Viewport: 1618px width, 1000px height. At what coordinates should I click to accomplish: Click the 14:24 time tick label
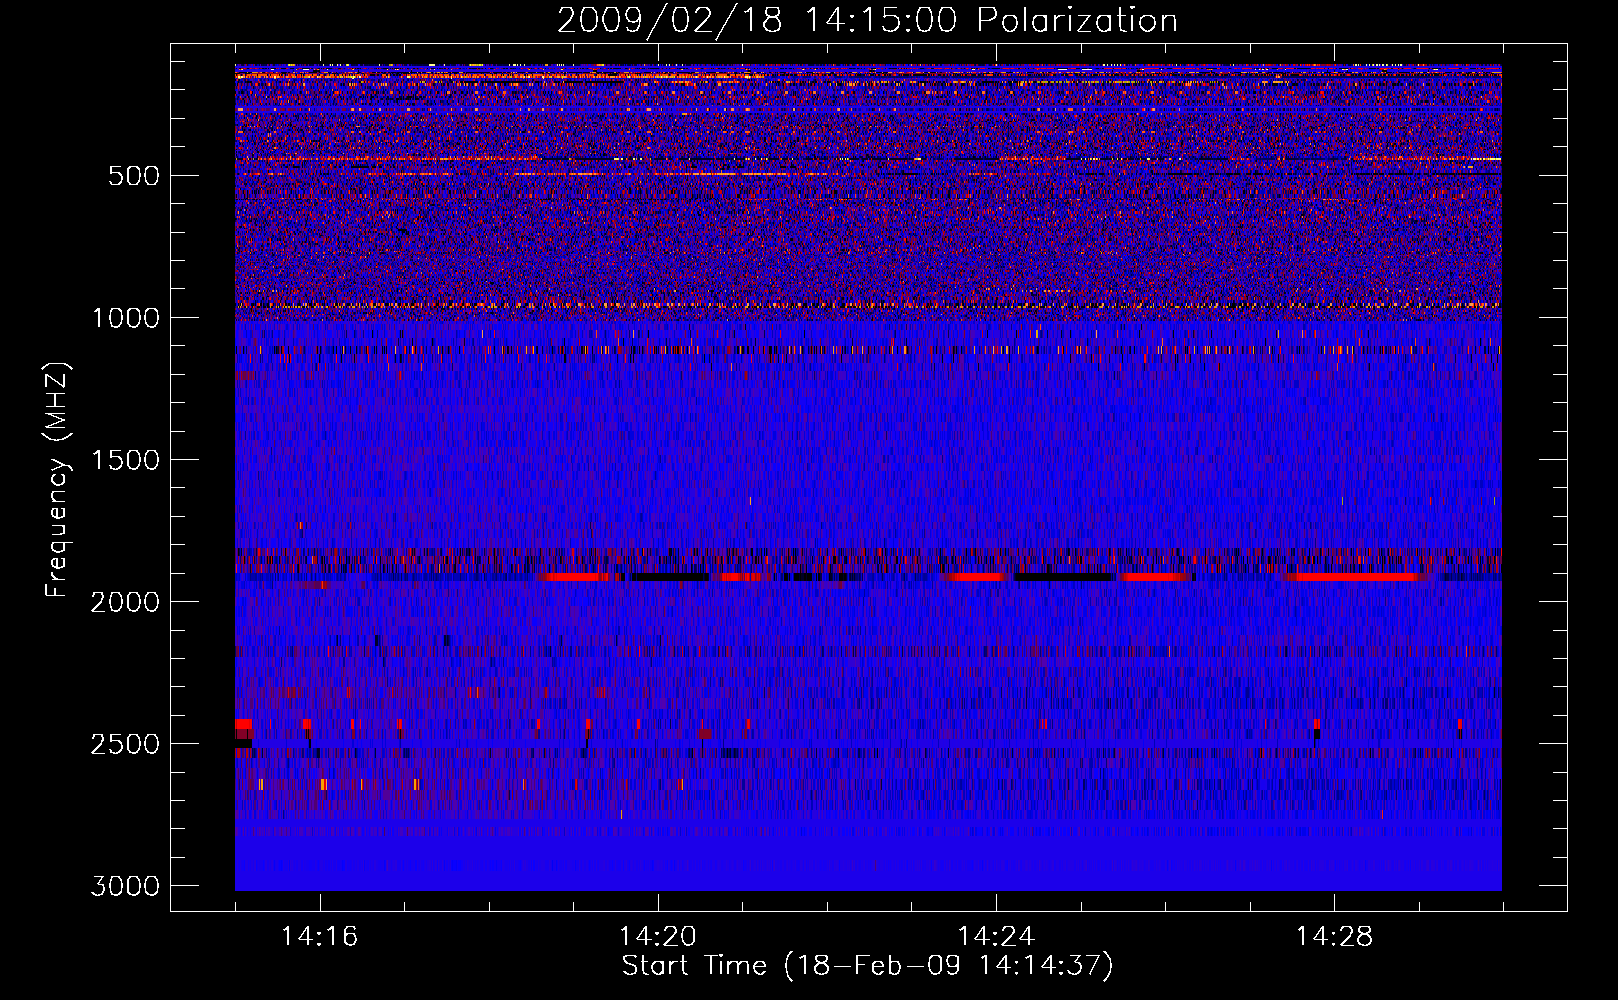(x=996, y=936)
